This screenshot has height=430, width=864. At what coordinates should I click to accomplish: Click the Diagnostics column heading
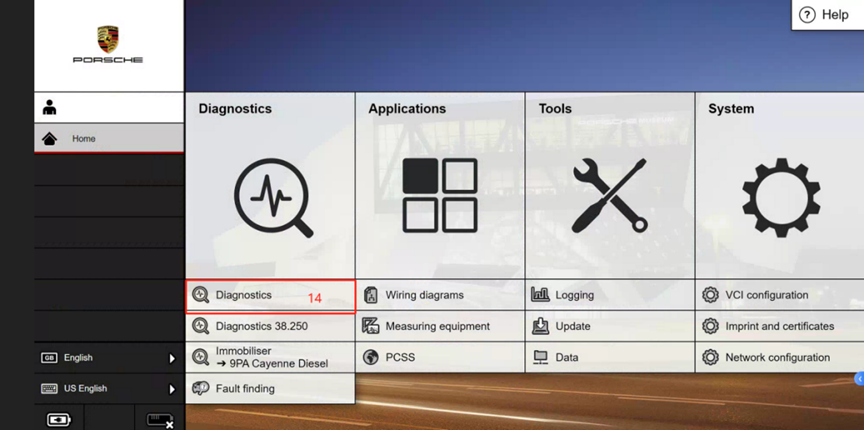[x=235, y=109]
